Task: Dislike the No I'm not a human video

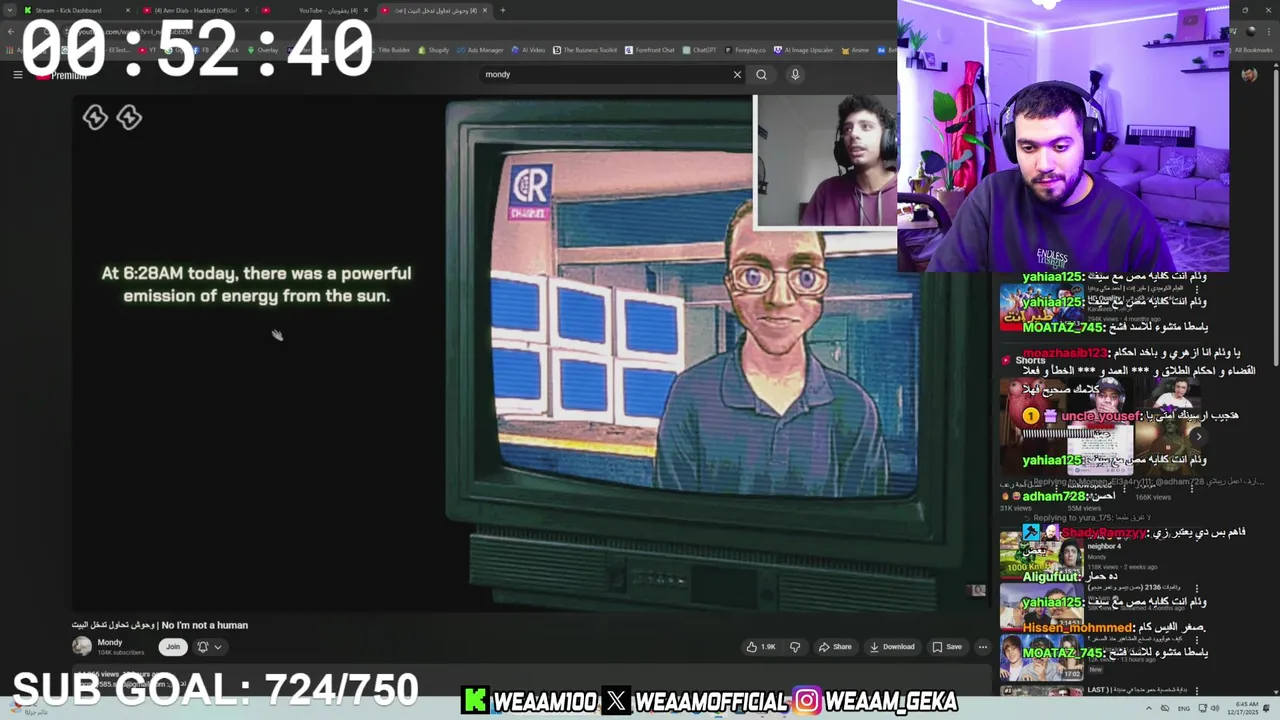Action: coord(795,647)
